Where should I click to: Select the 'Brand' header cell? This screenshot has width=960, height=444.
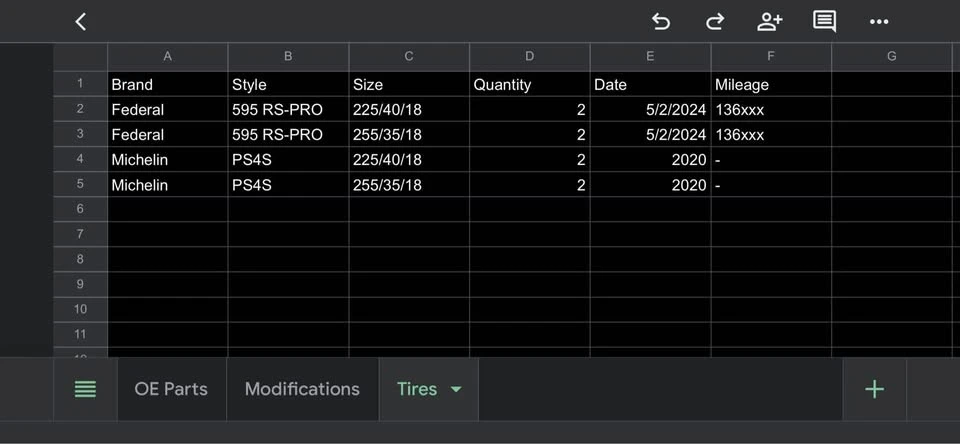tap(167, 85)
